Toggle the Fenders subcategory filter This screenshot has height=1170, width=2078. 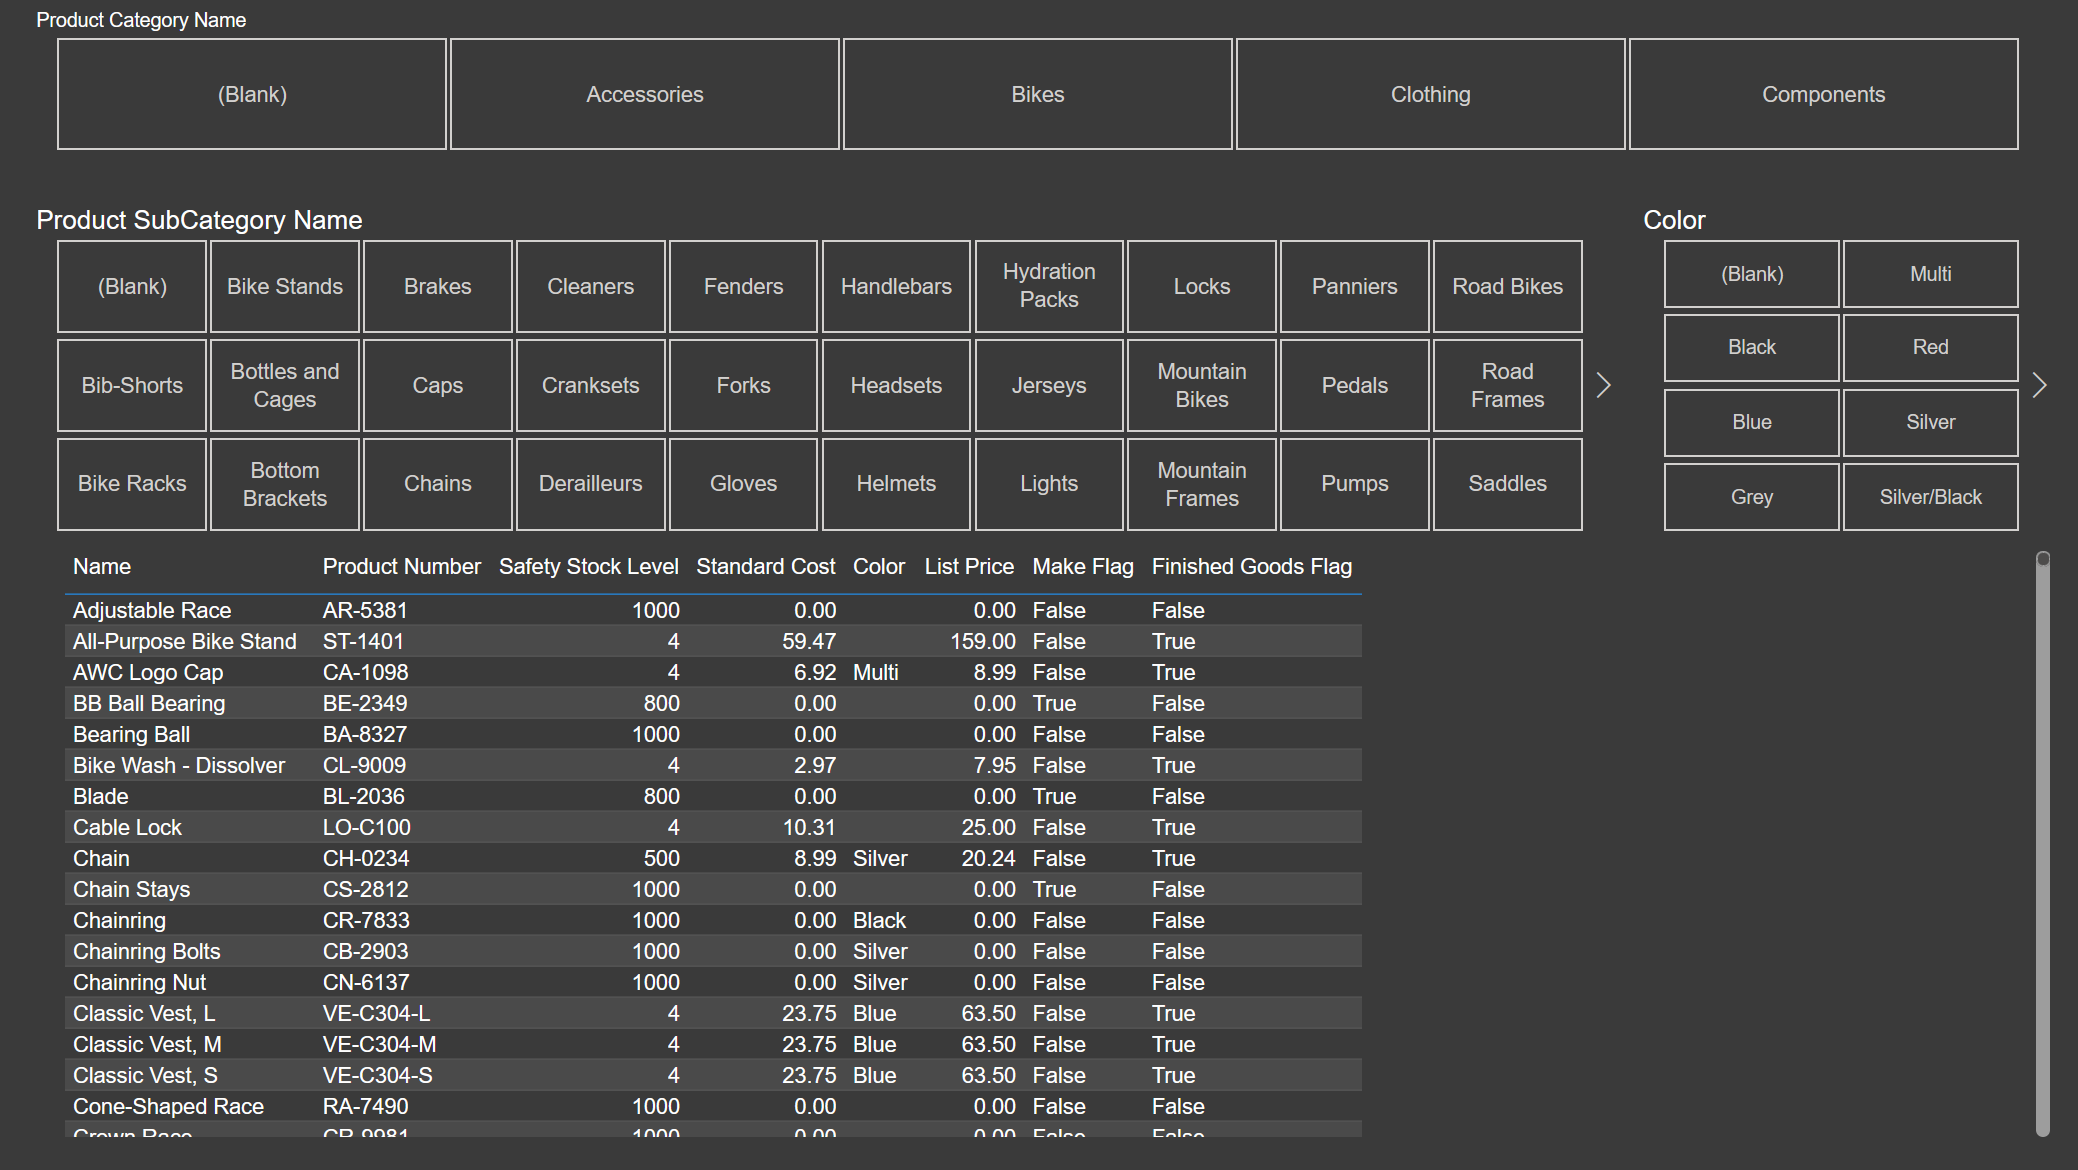tap(744, 286)
